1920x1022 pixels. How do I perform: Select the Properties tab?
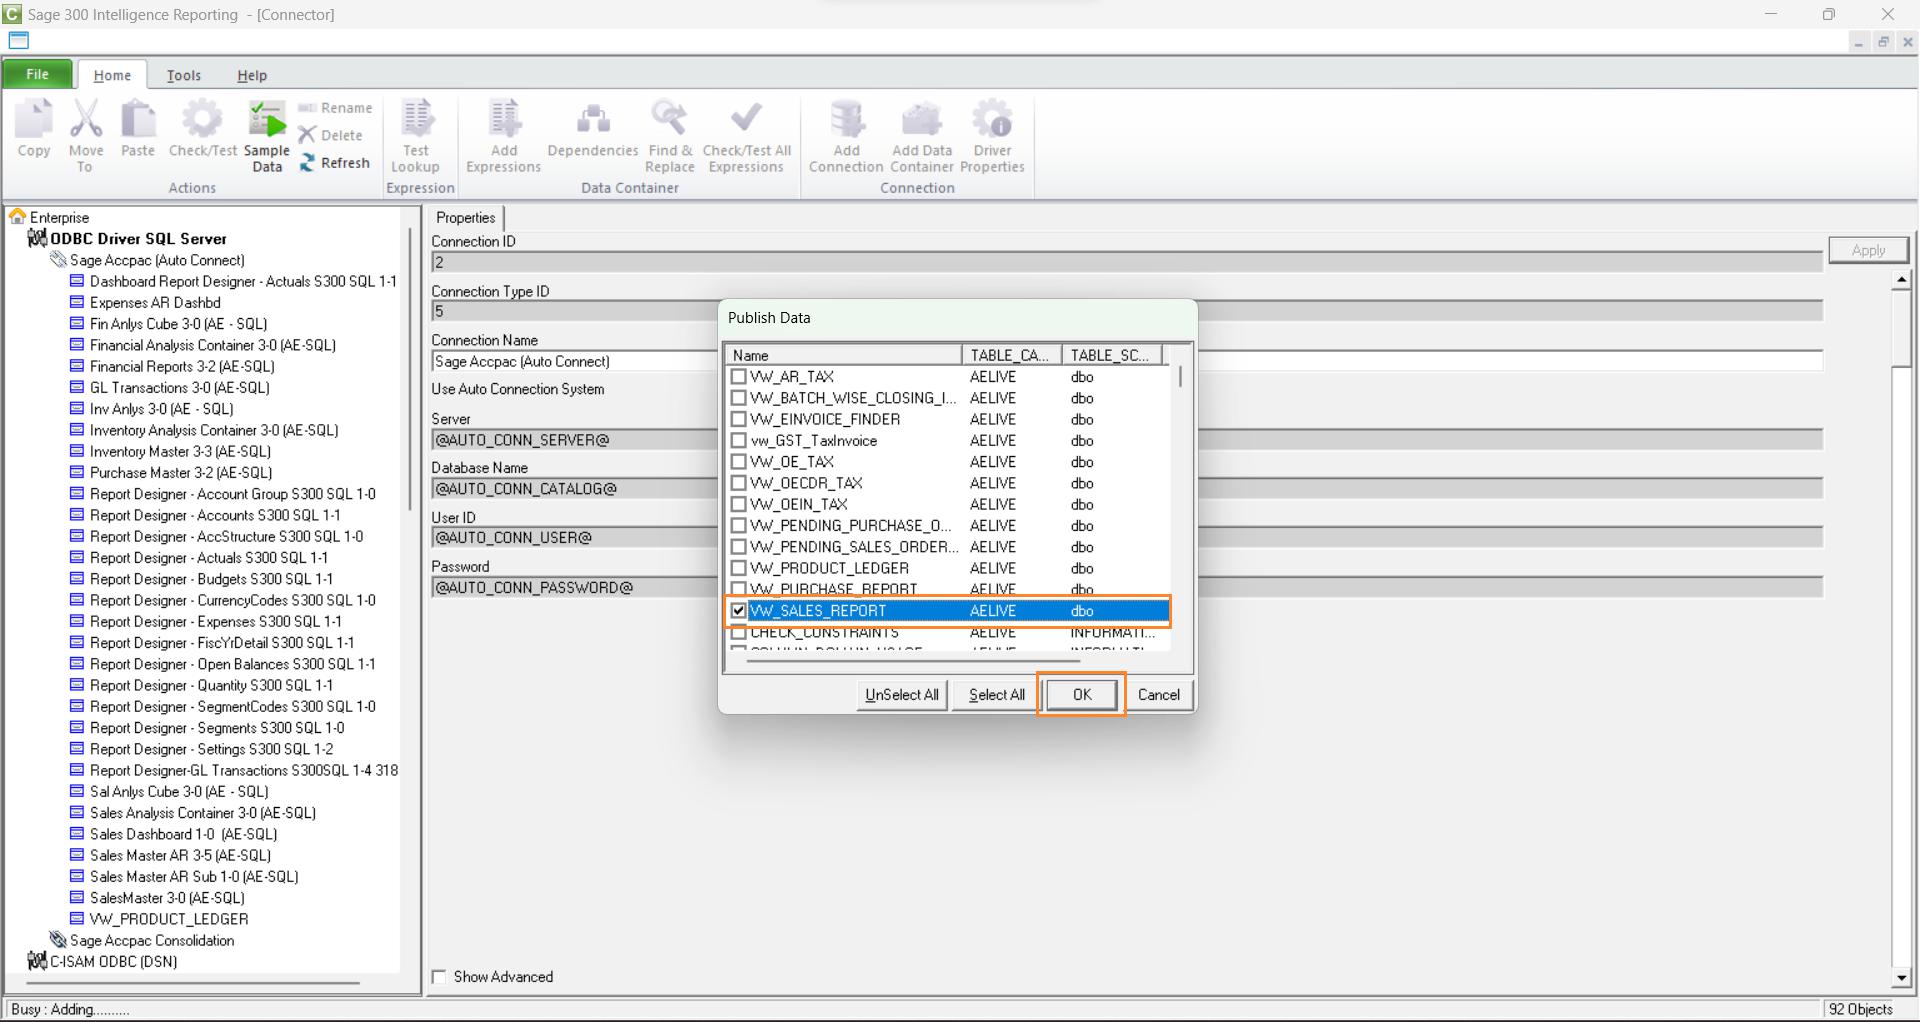pyautogui.click(x=466, y=218)
